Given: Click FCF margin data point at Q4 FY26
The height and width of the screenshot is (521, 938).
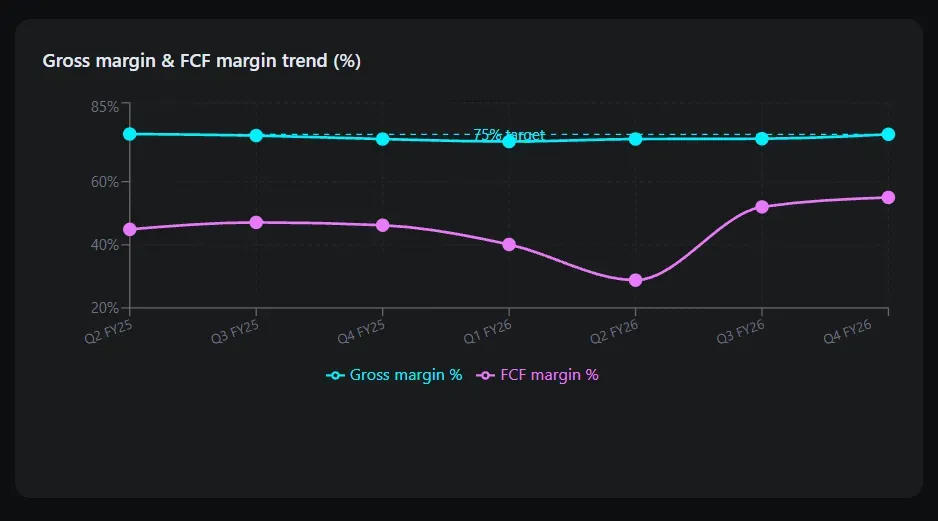Looking at the screenshot, I should tap(888, 197).
